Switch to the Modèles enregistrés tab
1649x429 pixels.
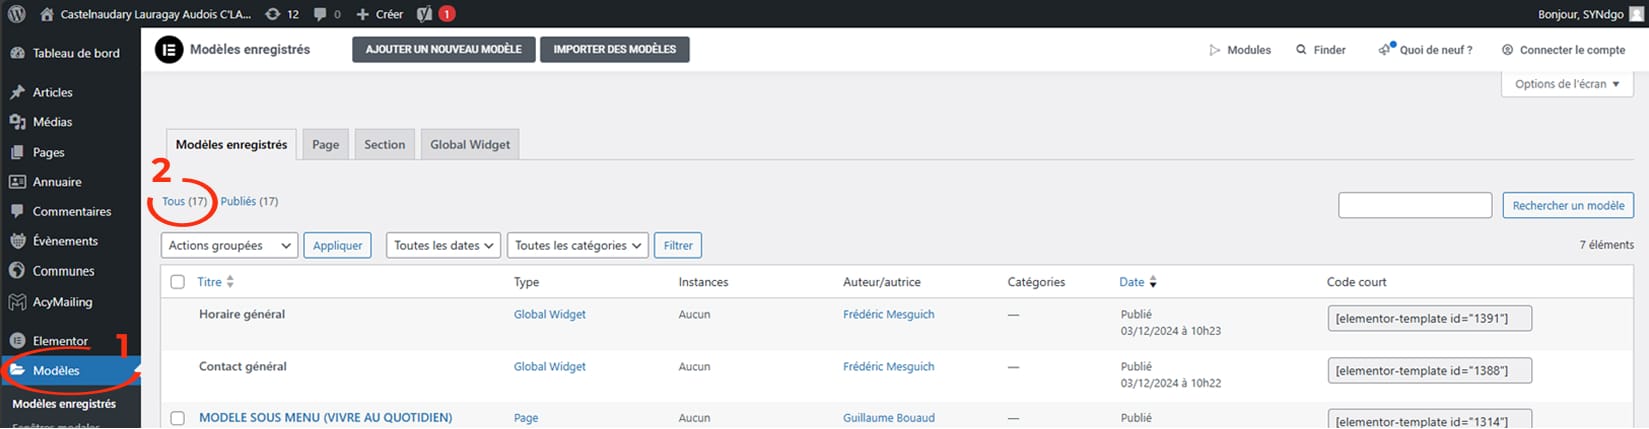coord(231,144)
